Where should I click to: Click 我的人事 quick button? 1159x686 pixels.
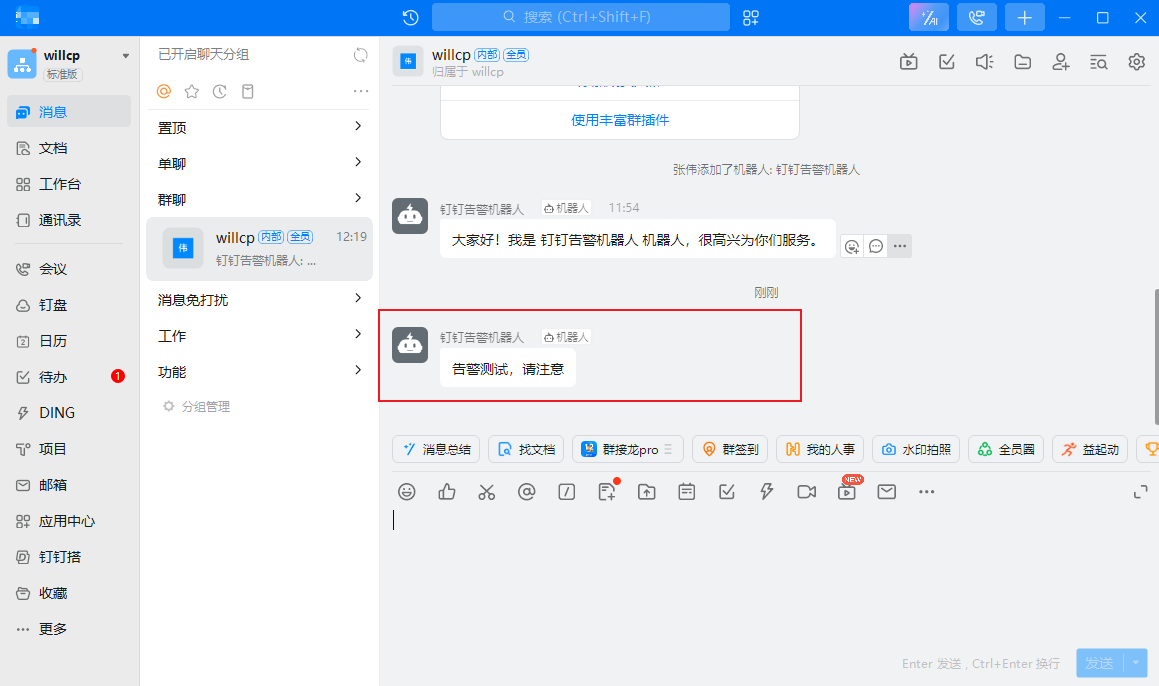820,449
